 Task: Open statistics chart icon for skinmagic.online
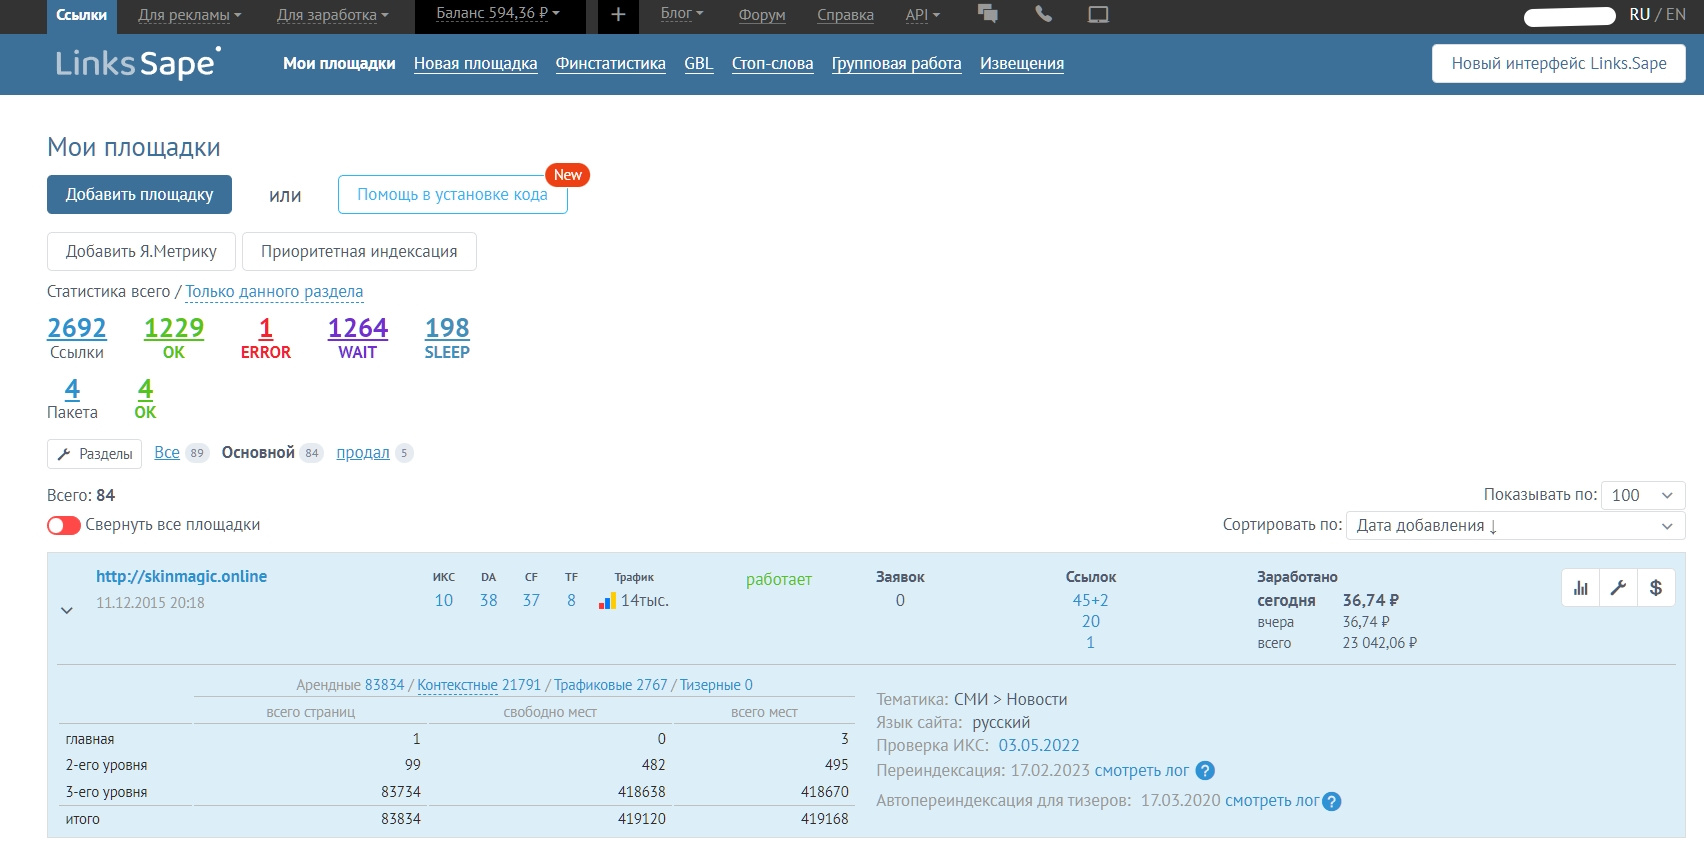pyautogui.click(x=1580, y=588)
